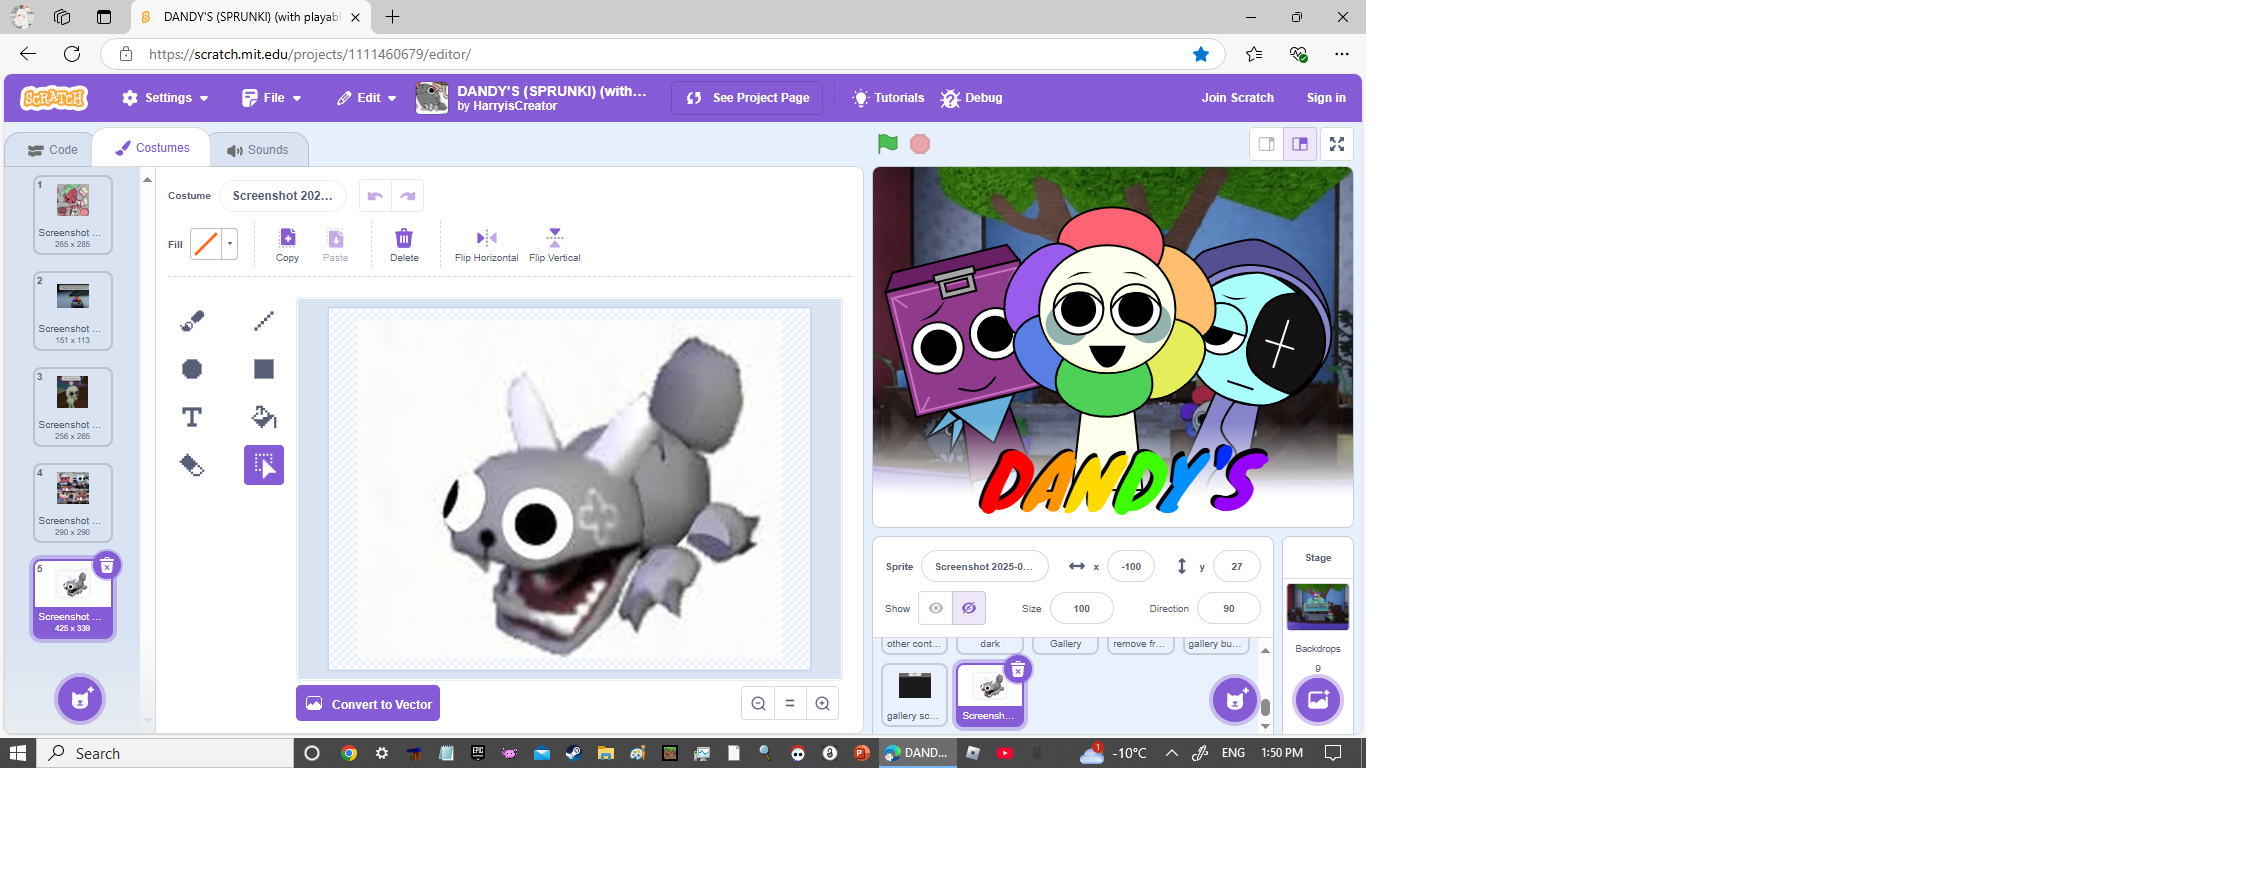Delete costume 5 using its trash badge
Viewport: 2252px width, 892px height.
pos(107,566)
